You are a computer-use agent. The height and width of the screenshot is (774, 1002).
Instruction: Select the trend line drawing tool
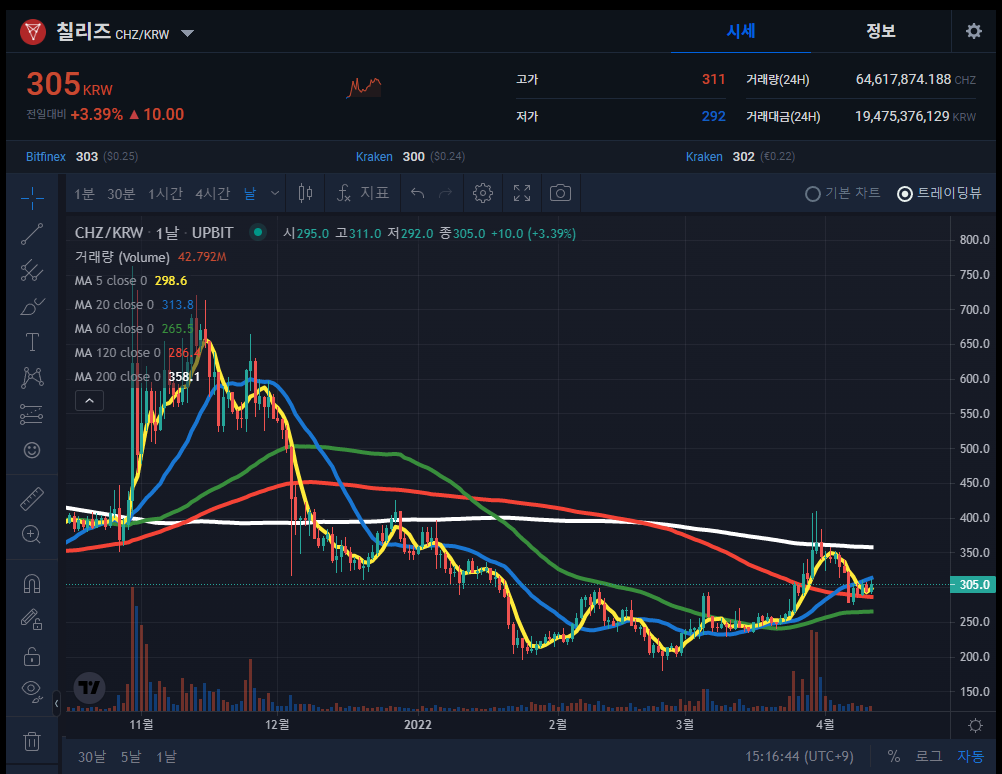(x=32, y=234)
